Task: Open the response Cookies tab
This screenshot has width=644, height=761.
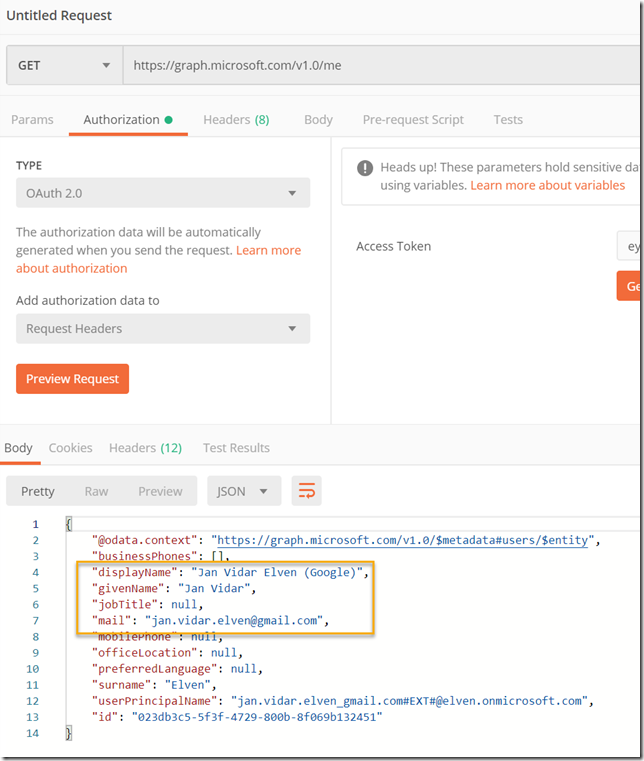Action: (x=70, y=448)
